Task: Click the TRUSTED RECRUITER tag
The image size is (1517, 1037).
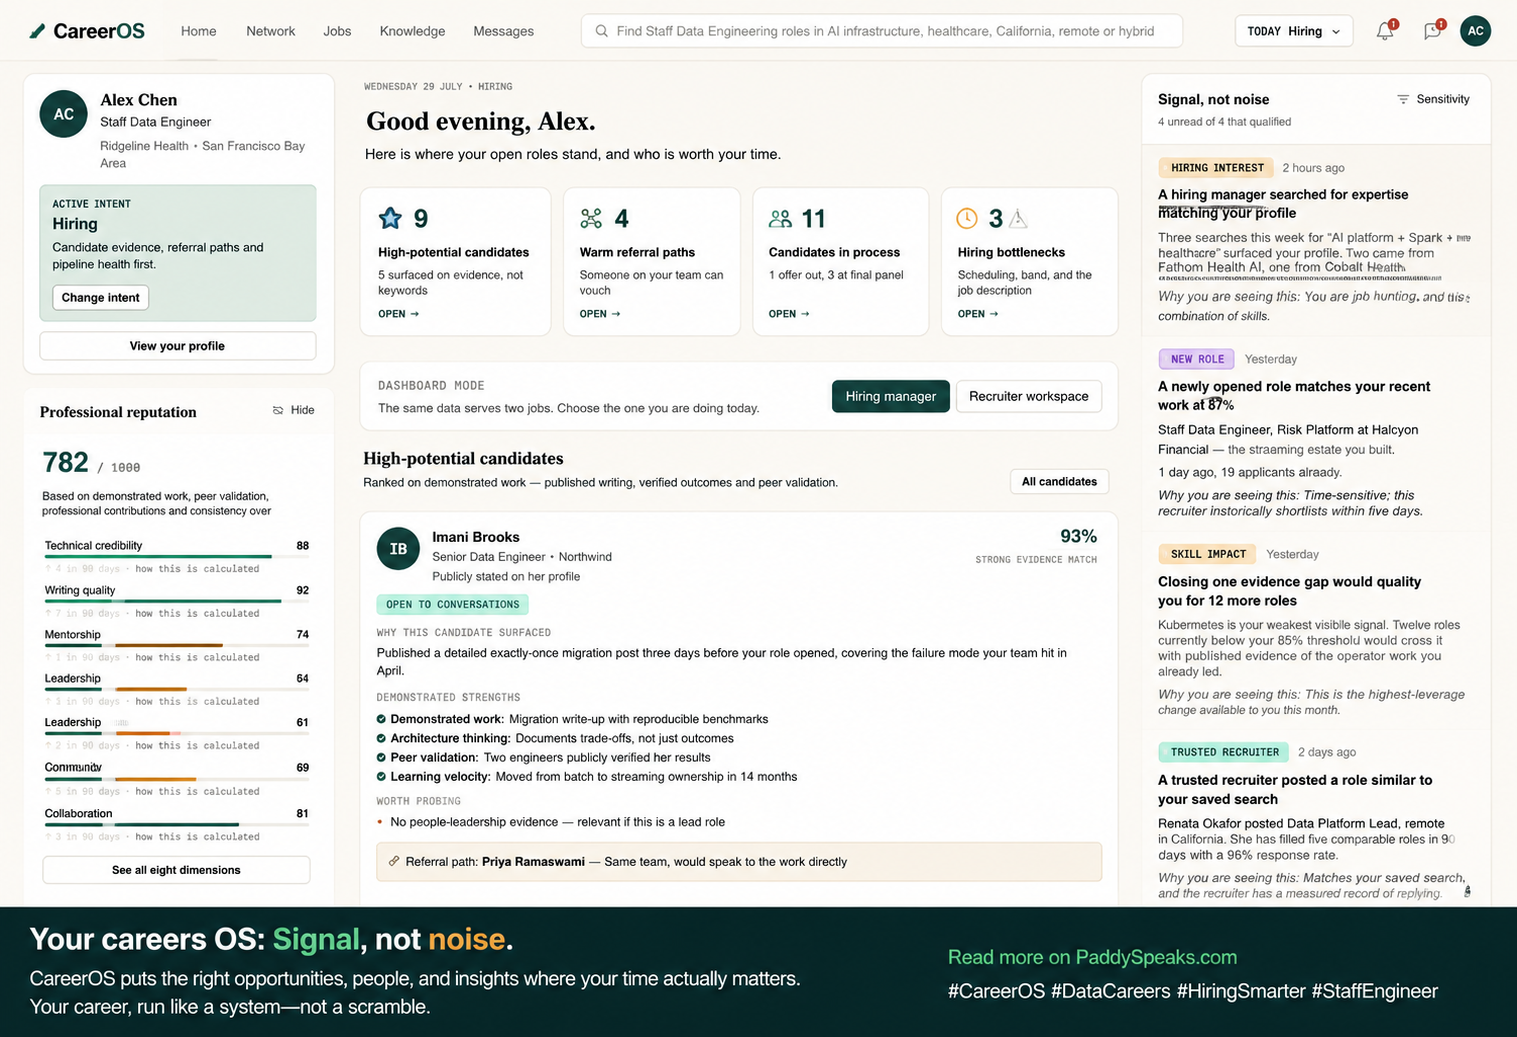Action: tap(1223, 752)
